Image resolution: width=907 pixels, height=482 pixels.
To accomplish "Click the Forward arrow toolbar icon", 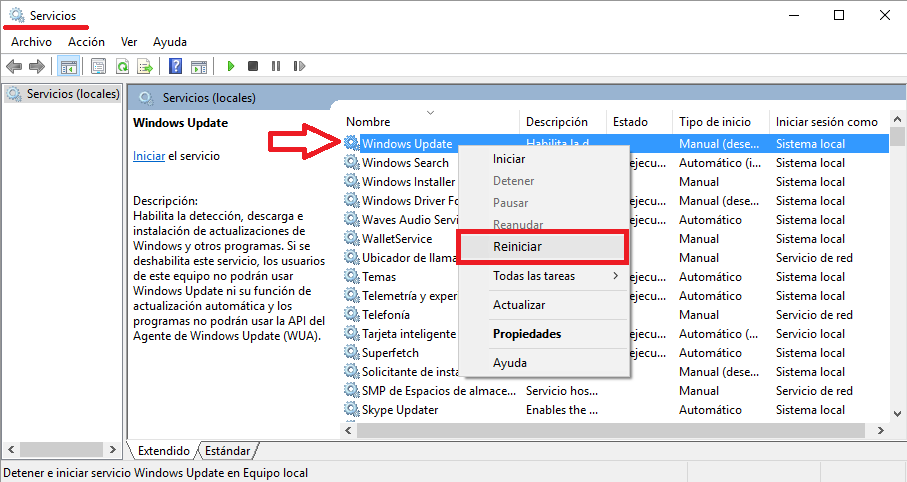I will 36,67.
